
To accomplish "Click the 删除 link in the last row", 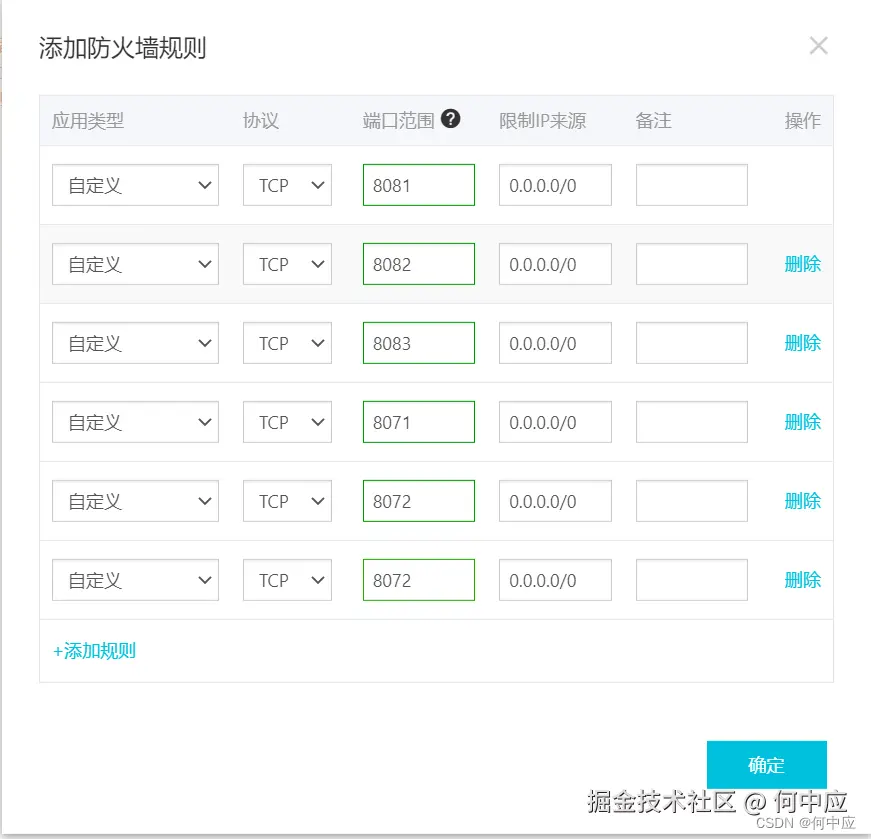I will pyautogui.click(x=803, y=579).
